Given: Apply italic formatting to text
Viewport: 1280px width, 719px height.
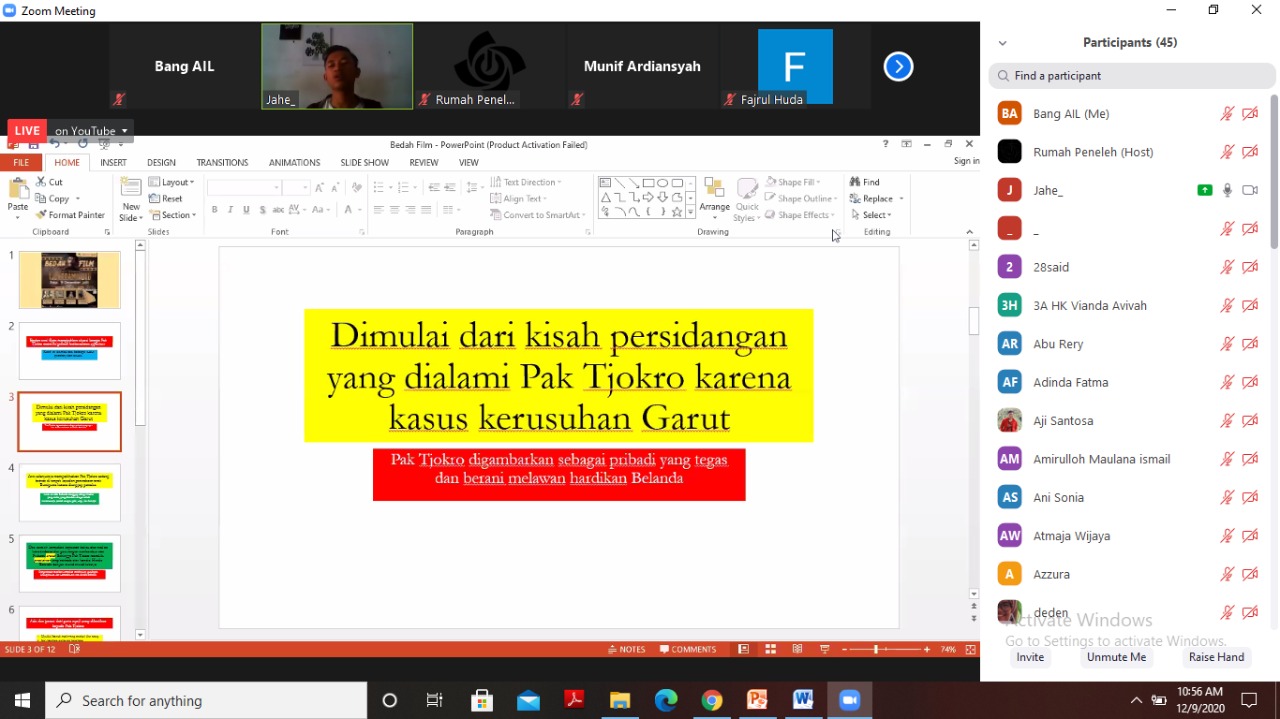Looking at the screenshot, I should [229, 210].
